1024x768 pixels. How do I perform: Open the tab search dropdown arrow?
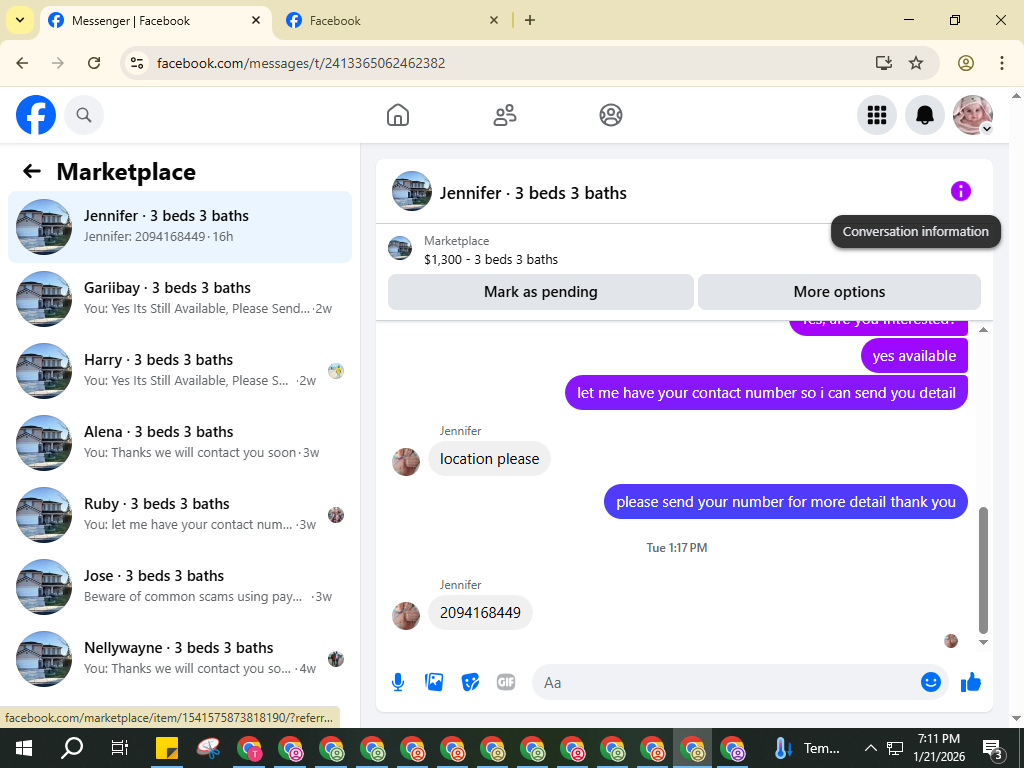tap(20, 20)
